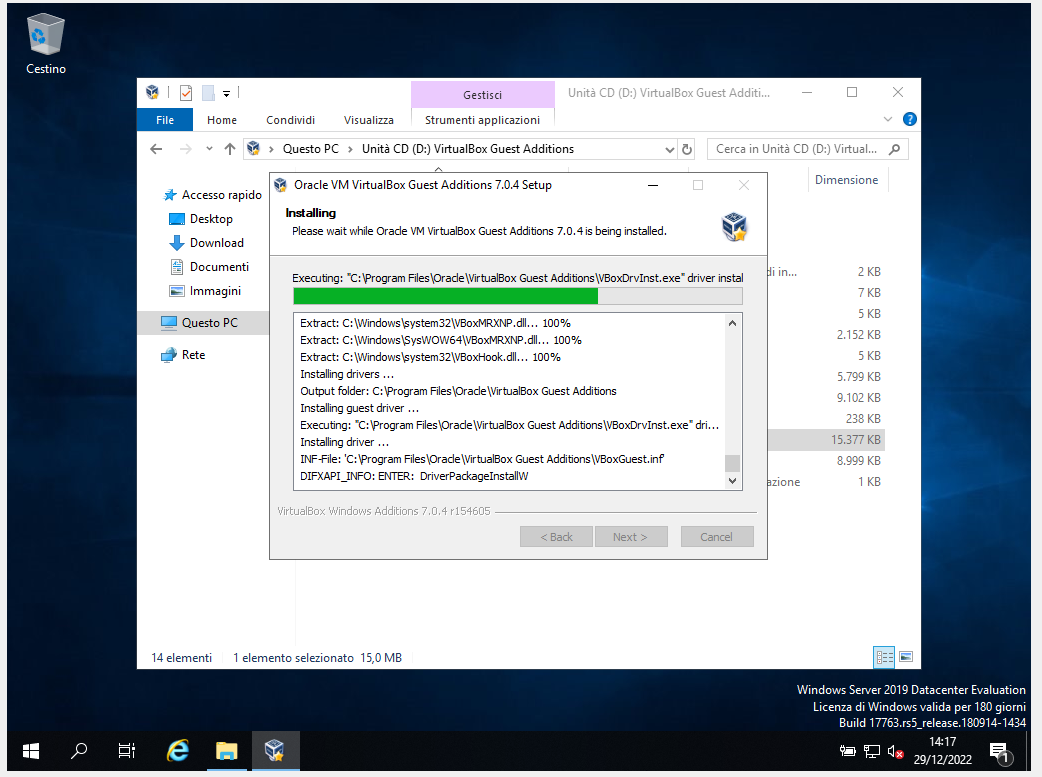1042x777 pixels.
Task: Open taskbar search magnifier
Action: (x=78, y=751)
